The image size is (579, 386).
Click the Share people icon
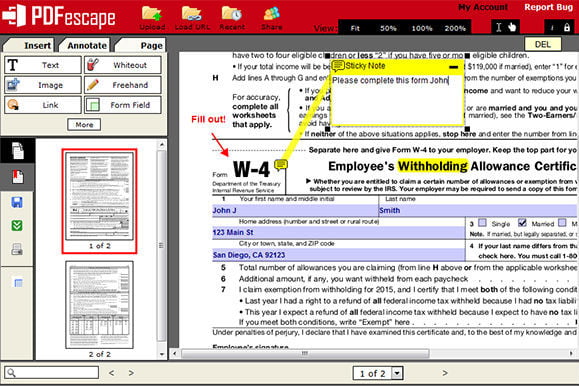pos(272,14)
